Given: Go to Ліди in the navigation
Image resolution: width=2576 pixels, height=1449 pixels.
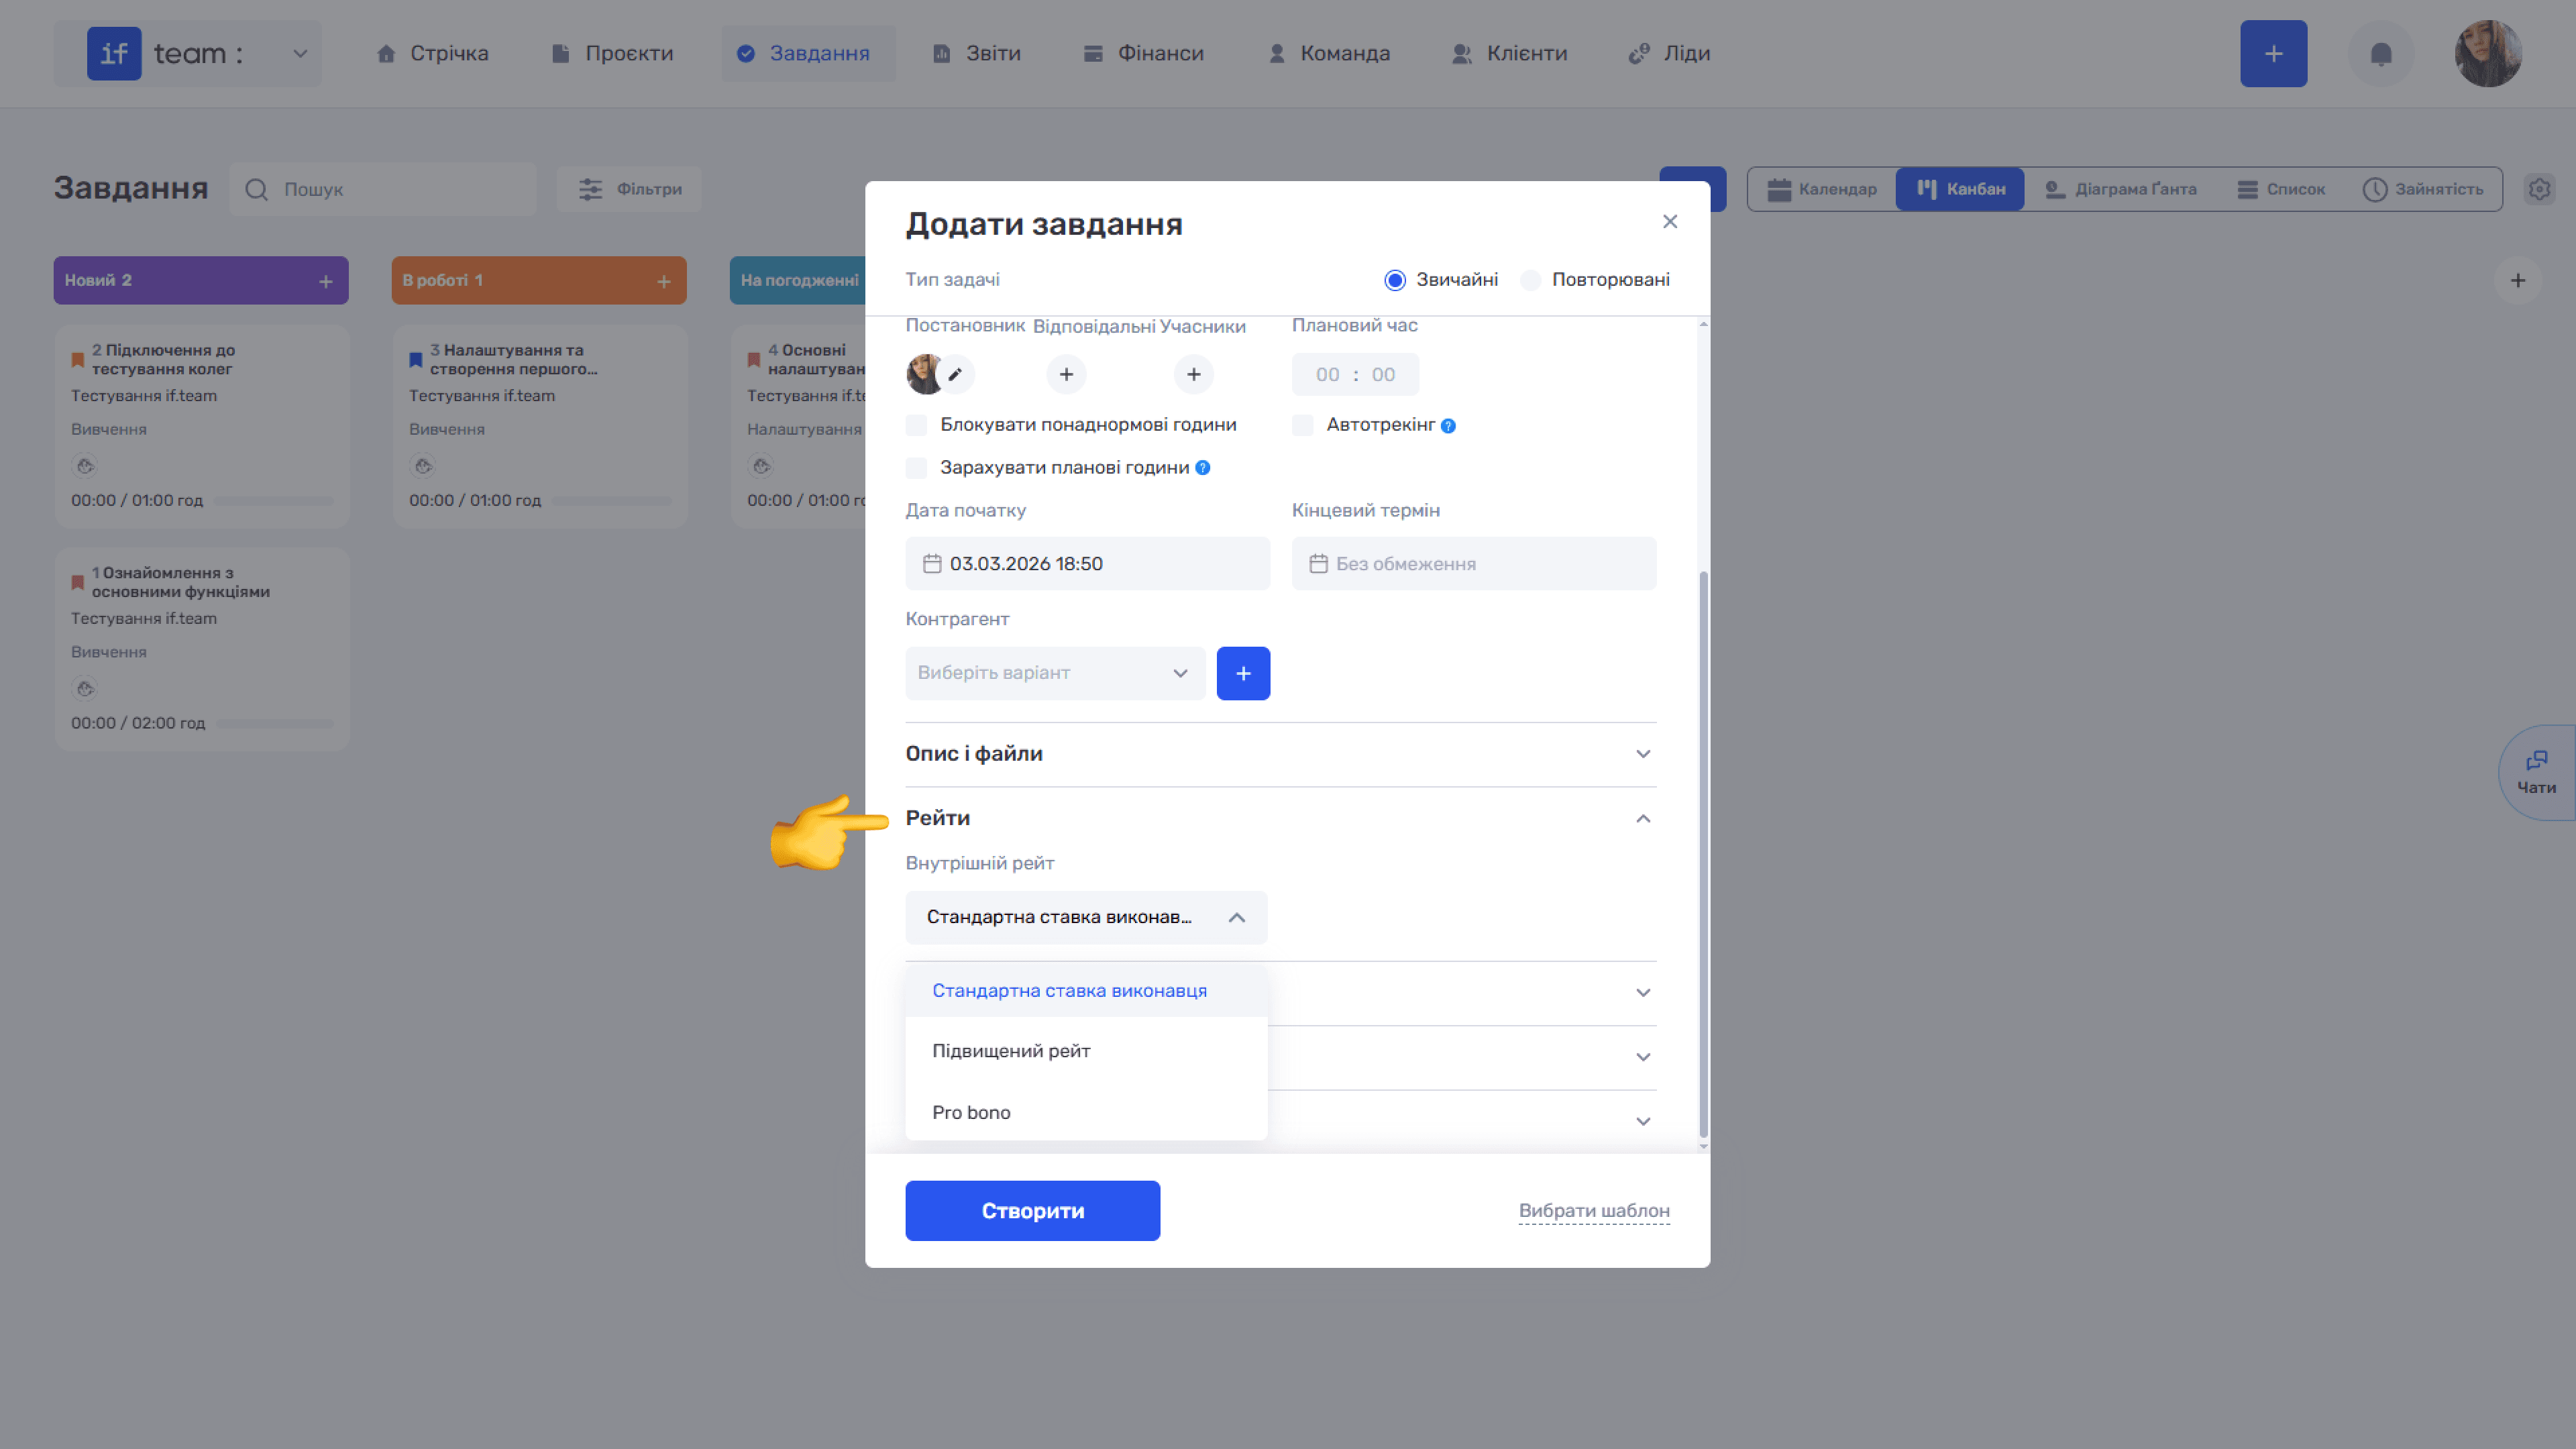Looking at the screenshot, I should [x=1670, y=54].
